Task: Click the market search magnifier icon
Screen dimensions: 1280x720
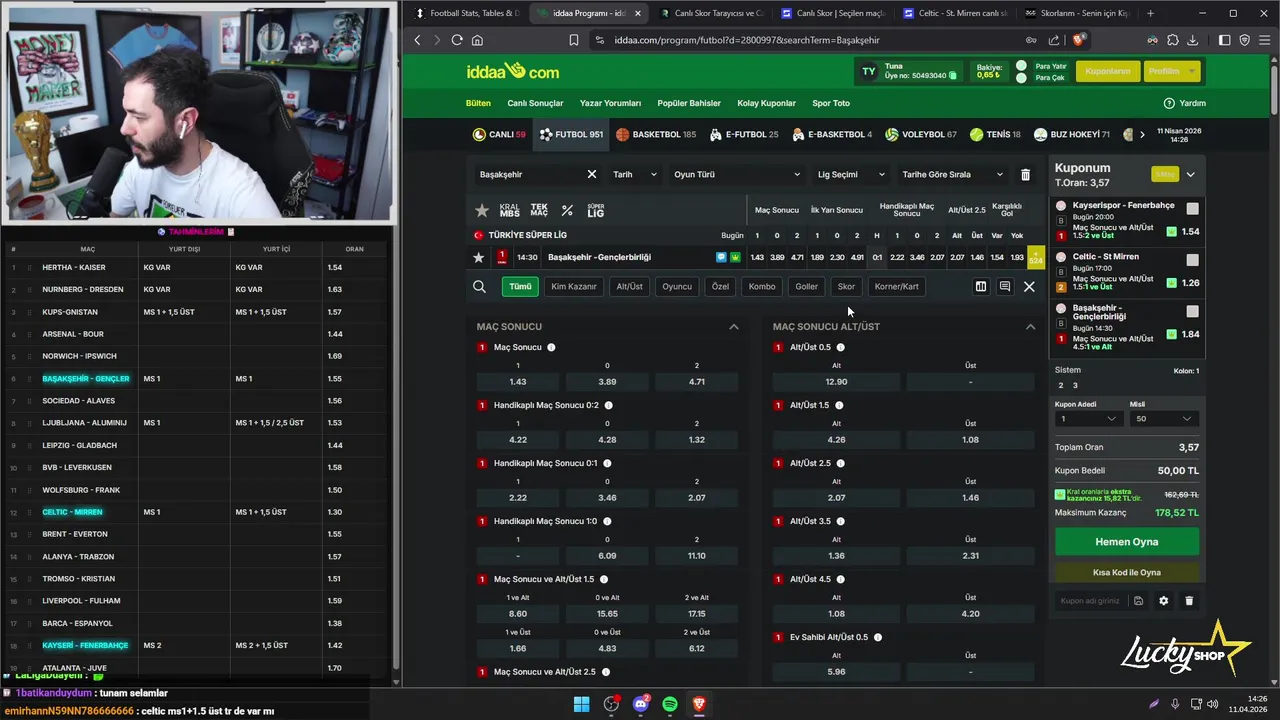Action: tap(479, 287)
